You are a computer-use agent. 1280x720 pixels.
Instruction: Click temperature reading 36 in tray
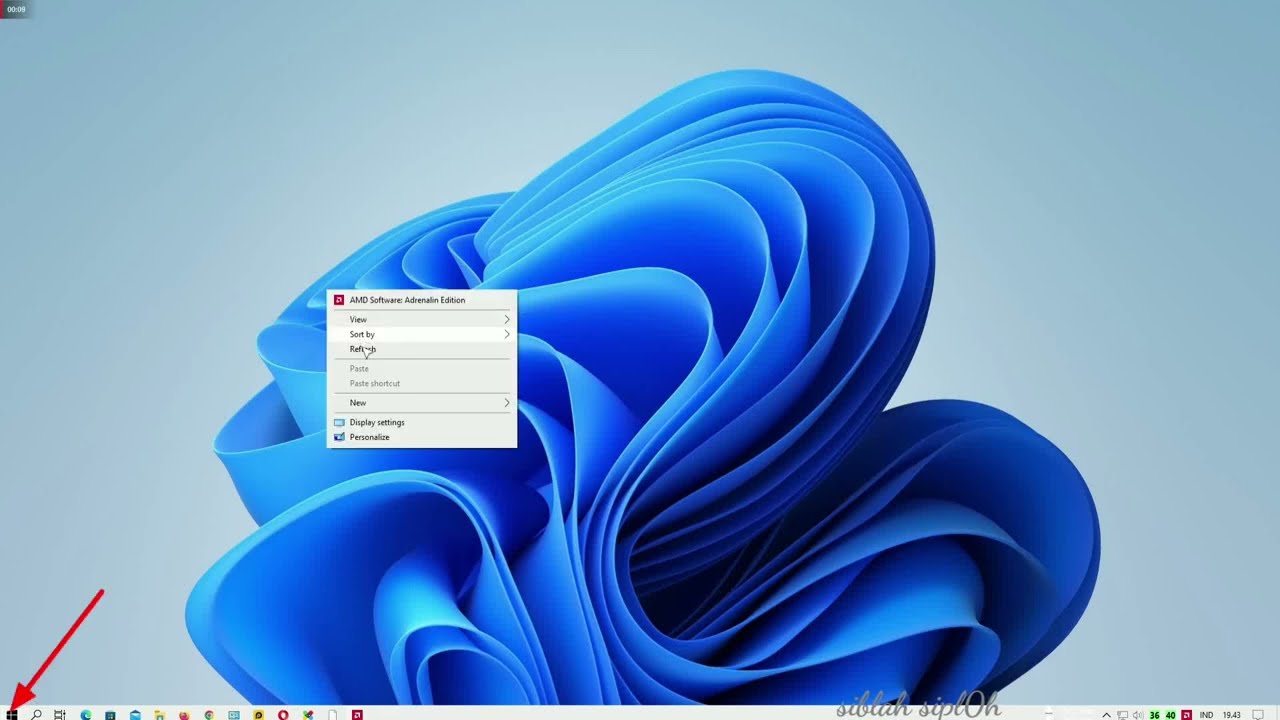click(x=1155, y=715)
